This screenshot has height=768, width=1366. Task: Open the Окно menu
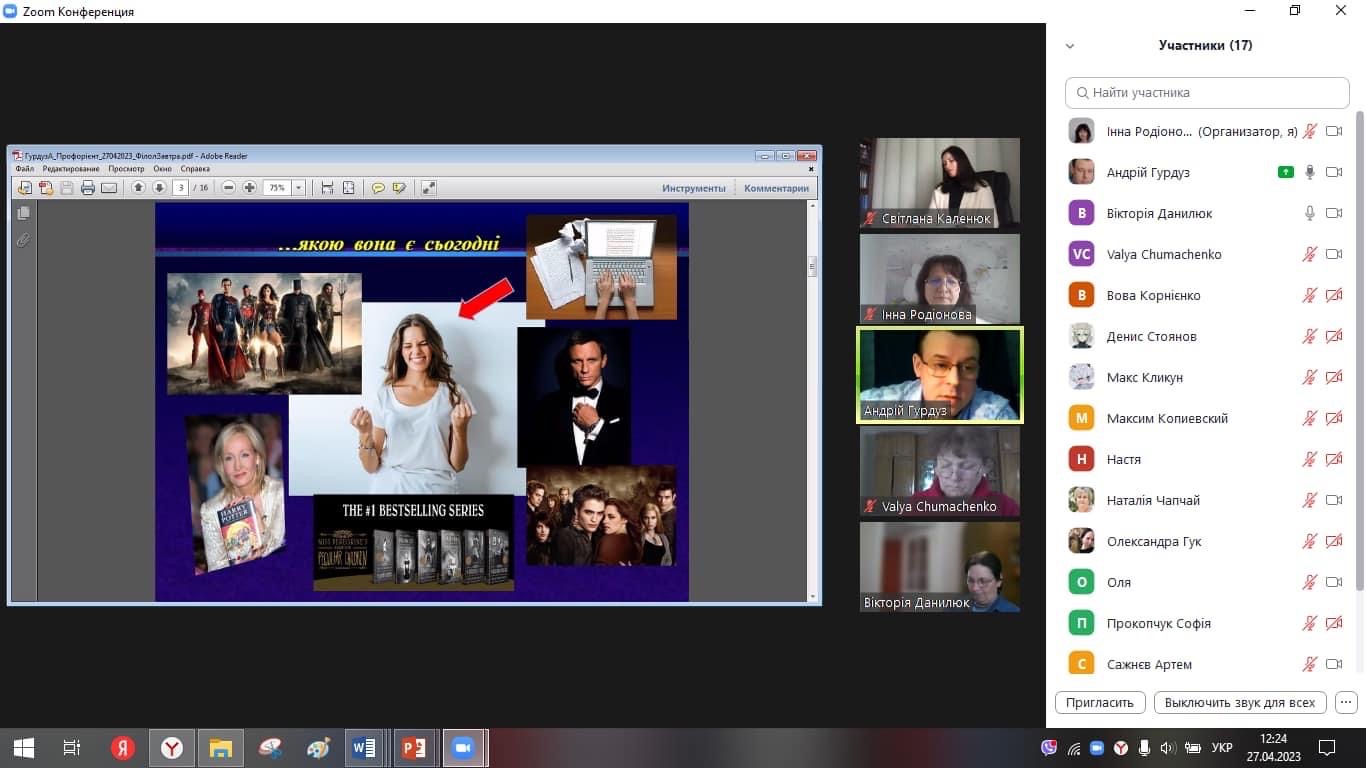point(162,169)
